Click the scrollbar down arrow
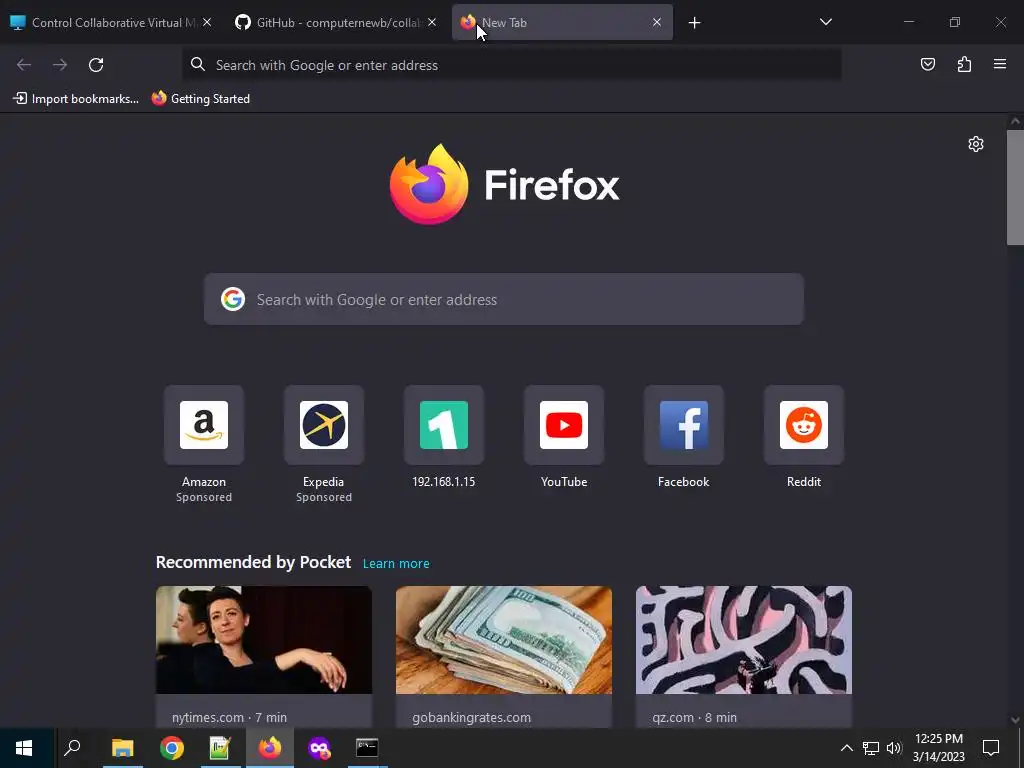Viewport: 1024px width, 768px height. 1015,720
